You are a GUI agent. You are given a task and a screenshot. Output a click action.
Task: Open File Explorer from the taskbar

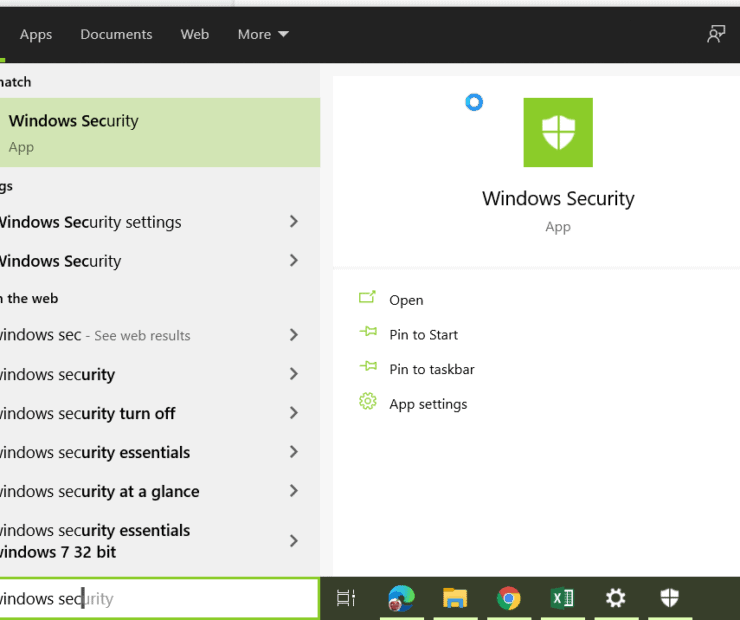(455, 598)
